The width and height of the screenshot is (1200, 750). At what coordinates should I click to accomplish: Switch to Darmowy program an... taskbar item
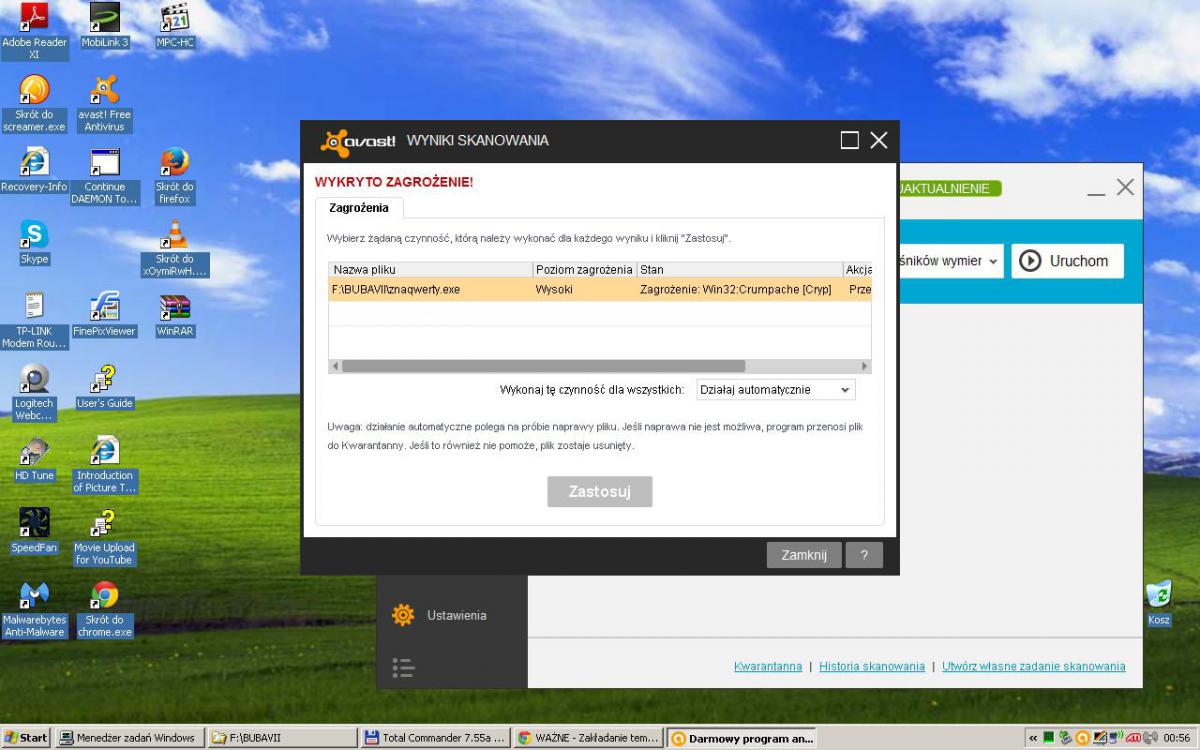(x=741, y=738)
